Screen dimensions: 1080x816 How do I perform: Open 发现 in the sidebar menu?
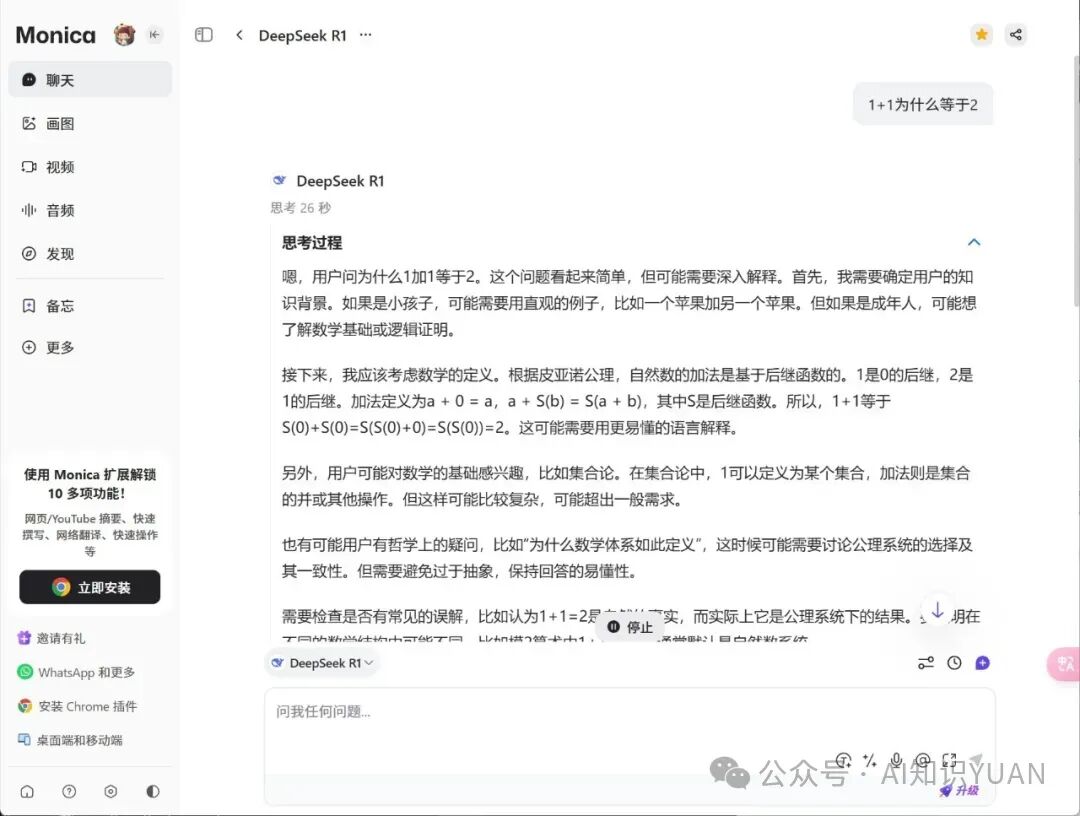coord(60,254)
